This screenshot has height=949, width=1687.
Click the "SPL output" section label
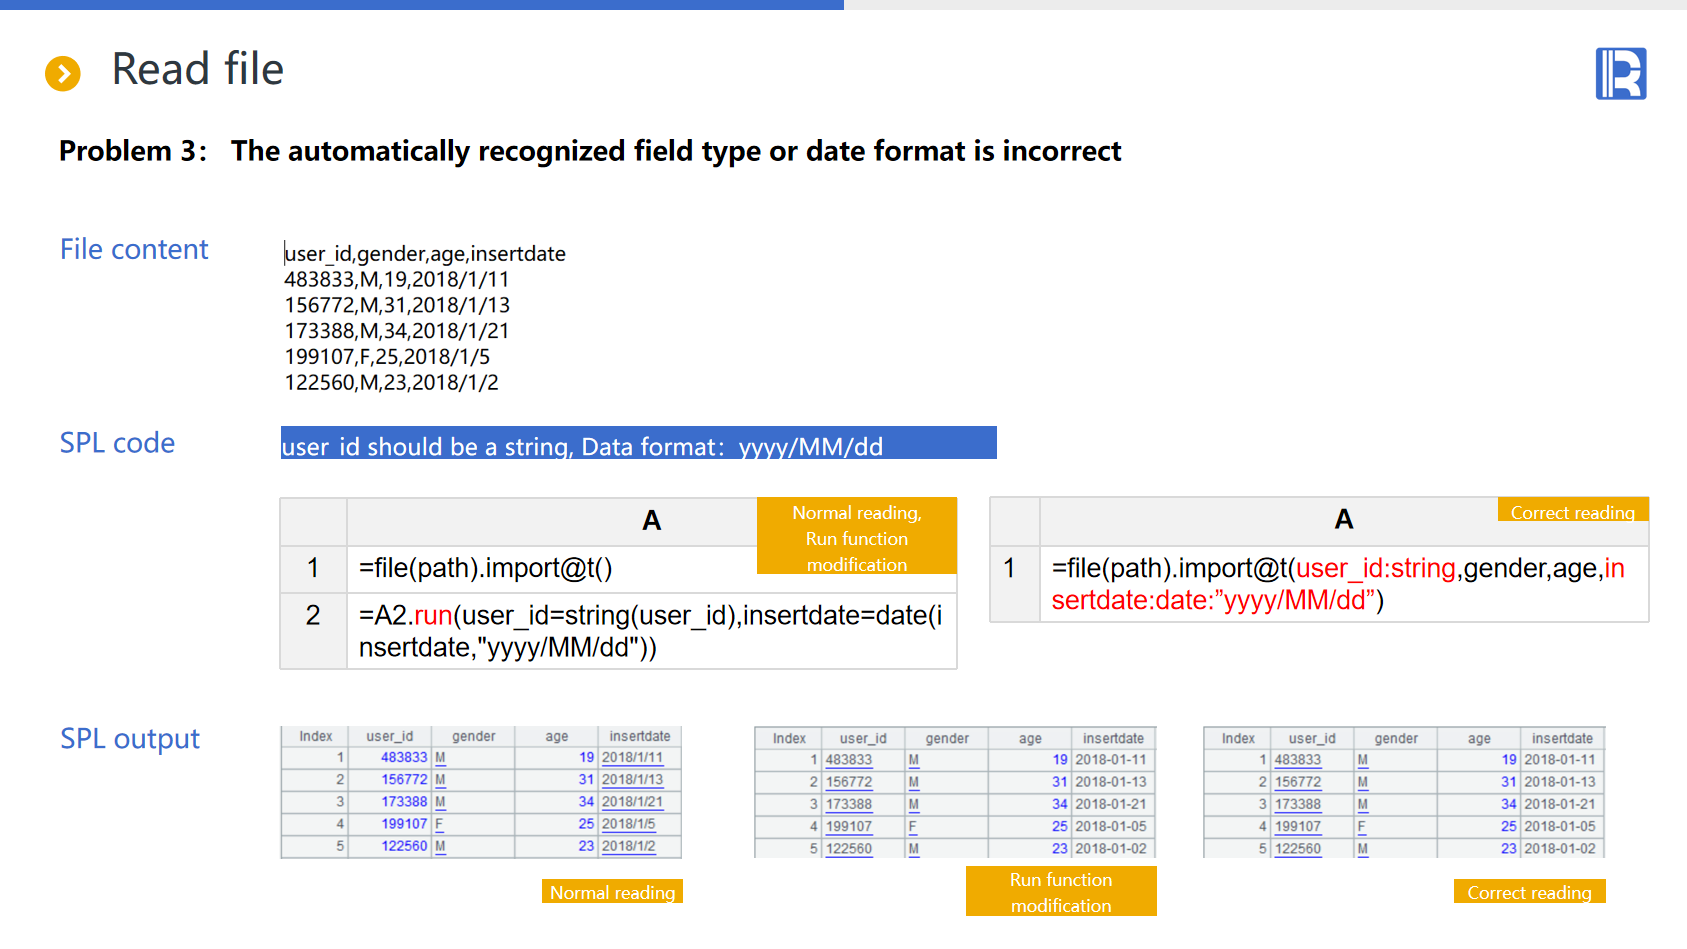pyautogui.click(x=130, y=739)
